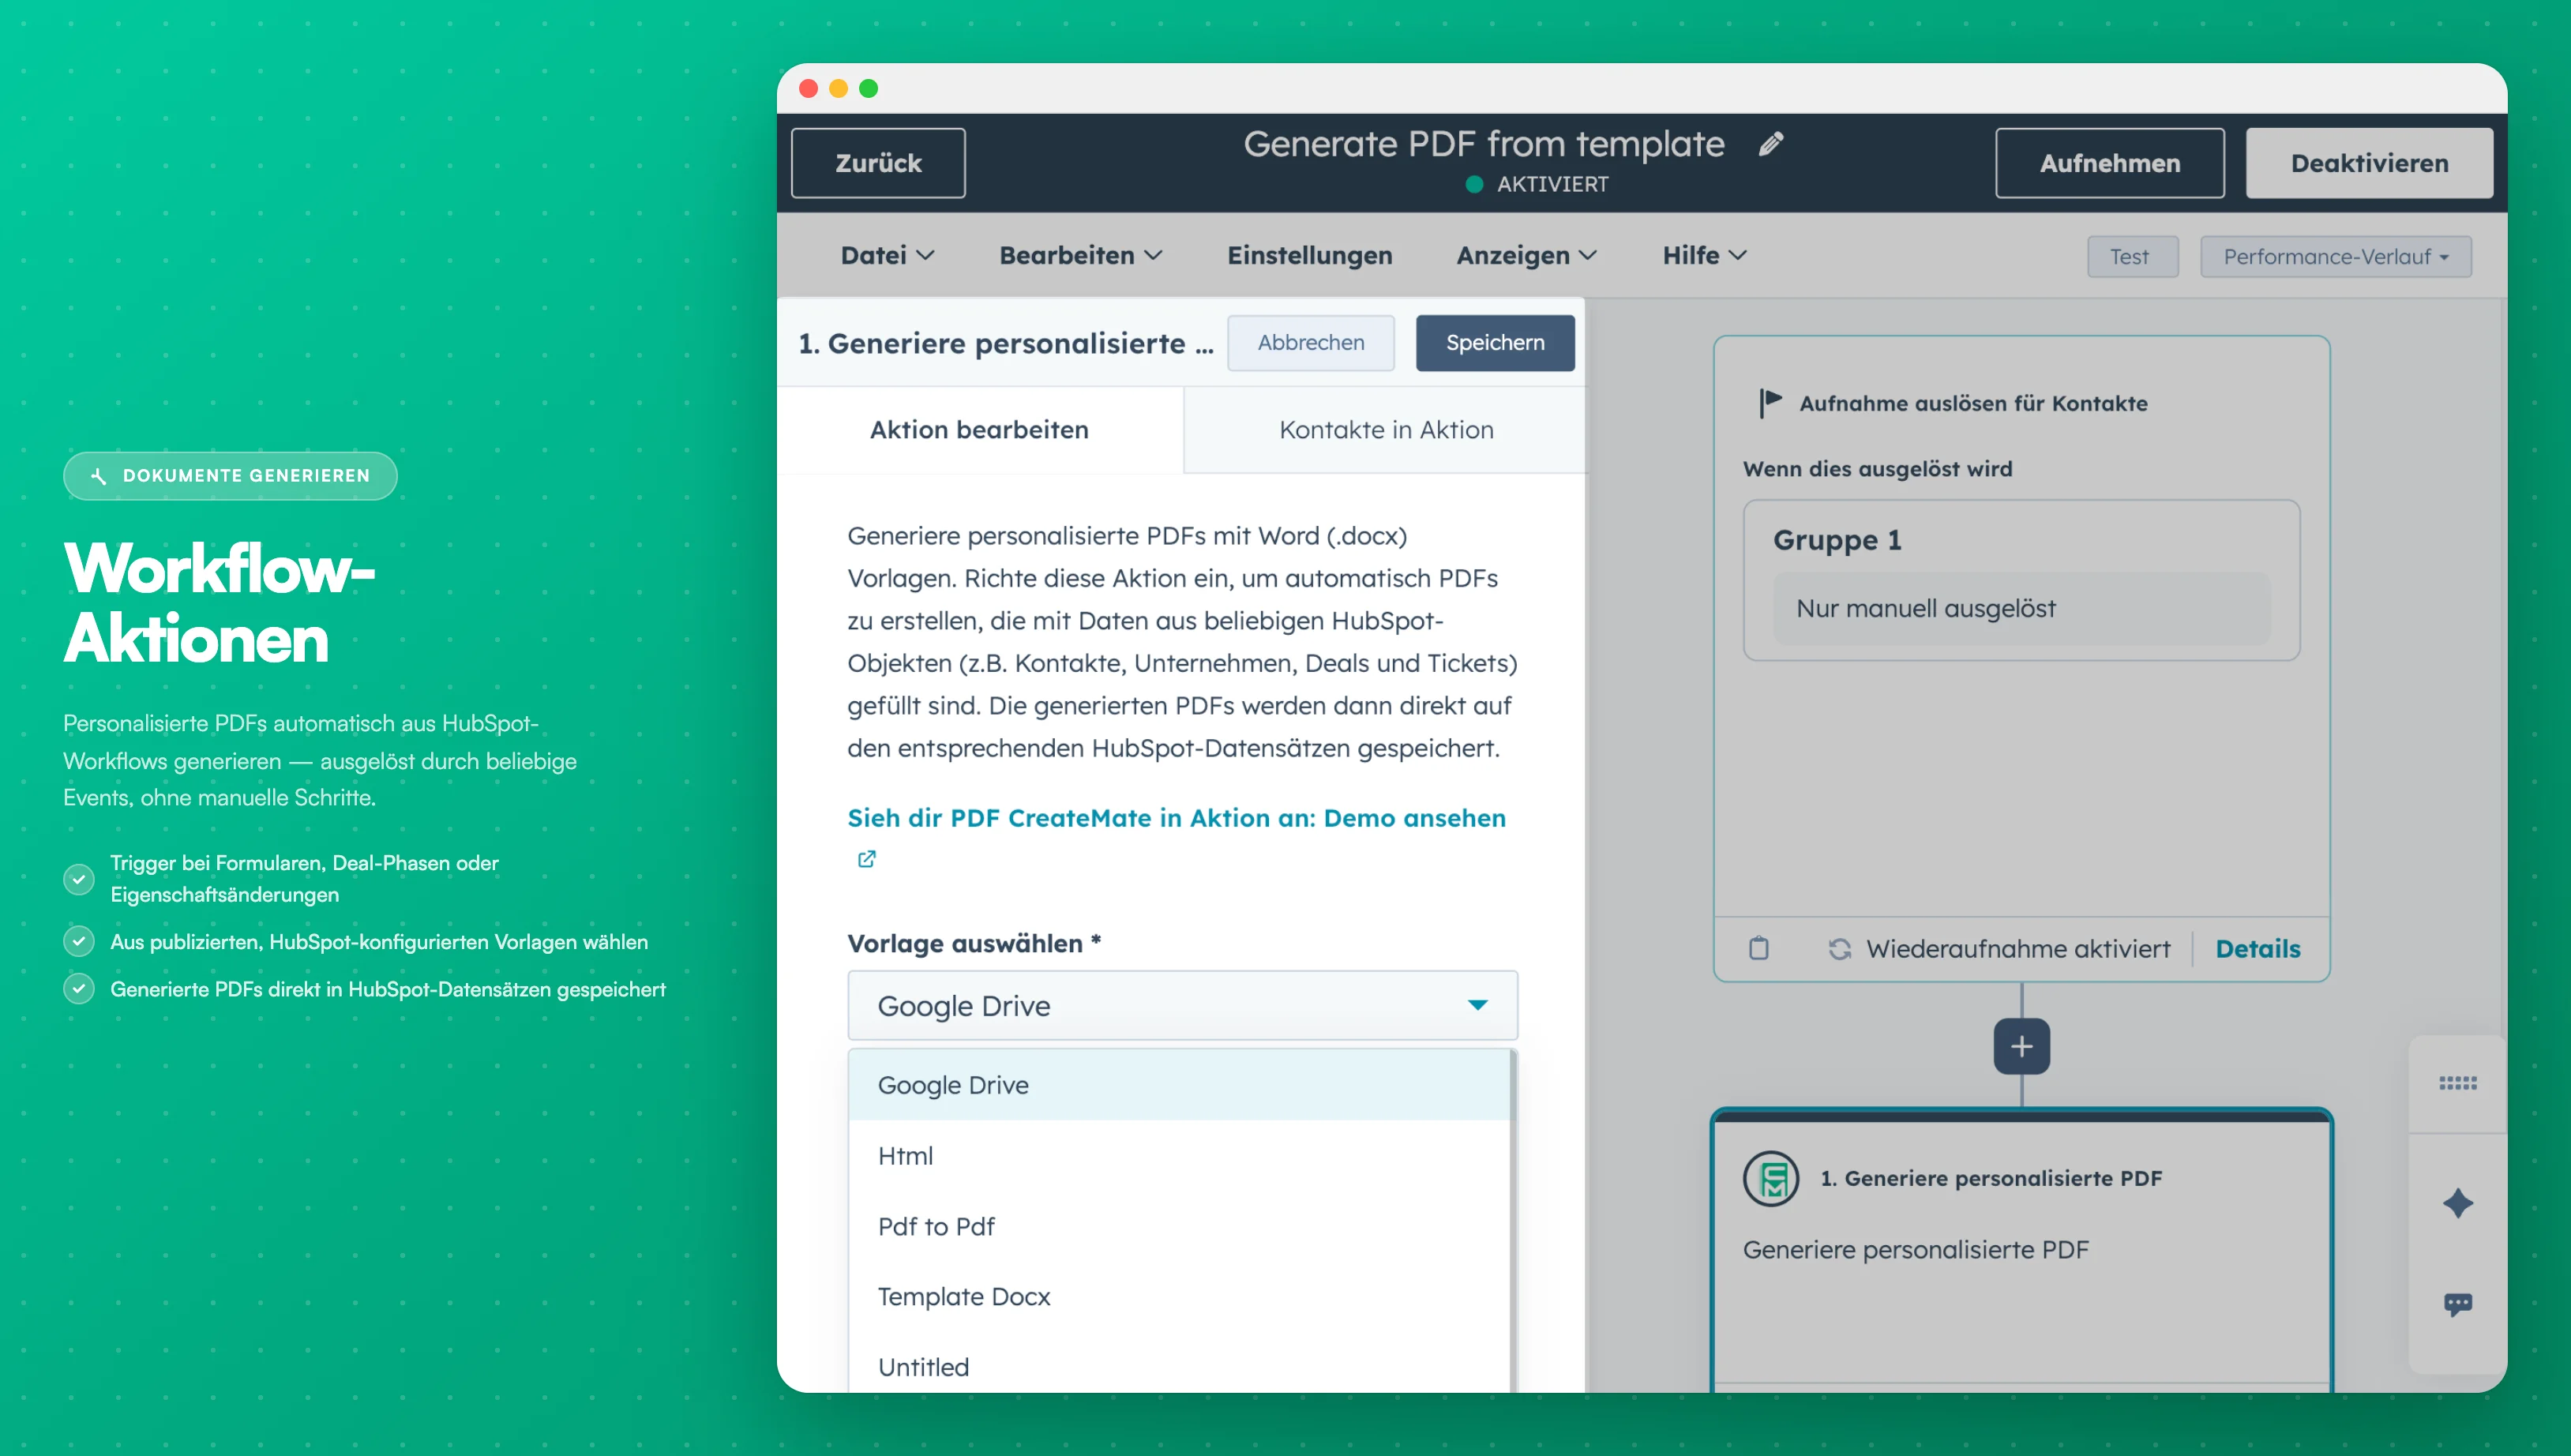This screenshot has height=1456, width=2571.
Task: Click the re-enrollment refresh icon
Action: 1839,949
